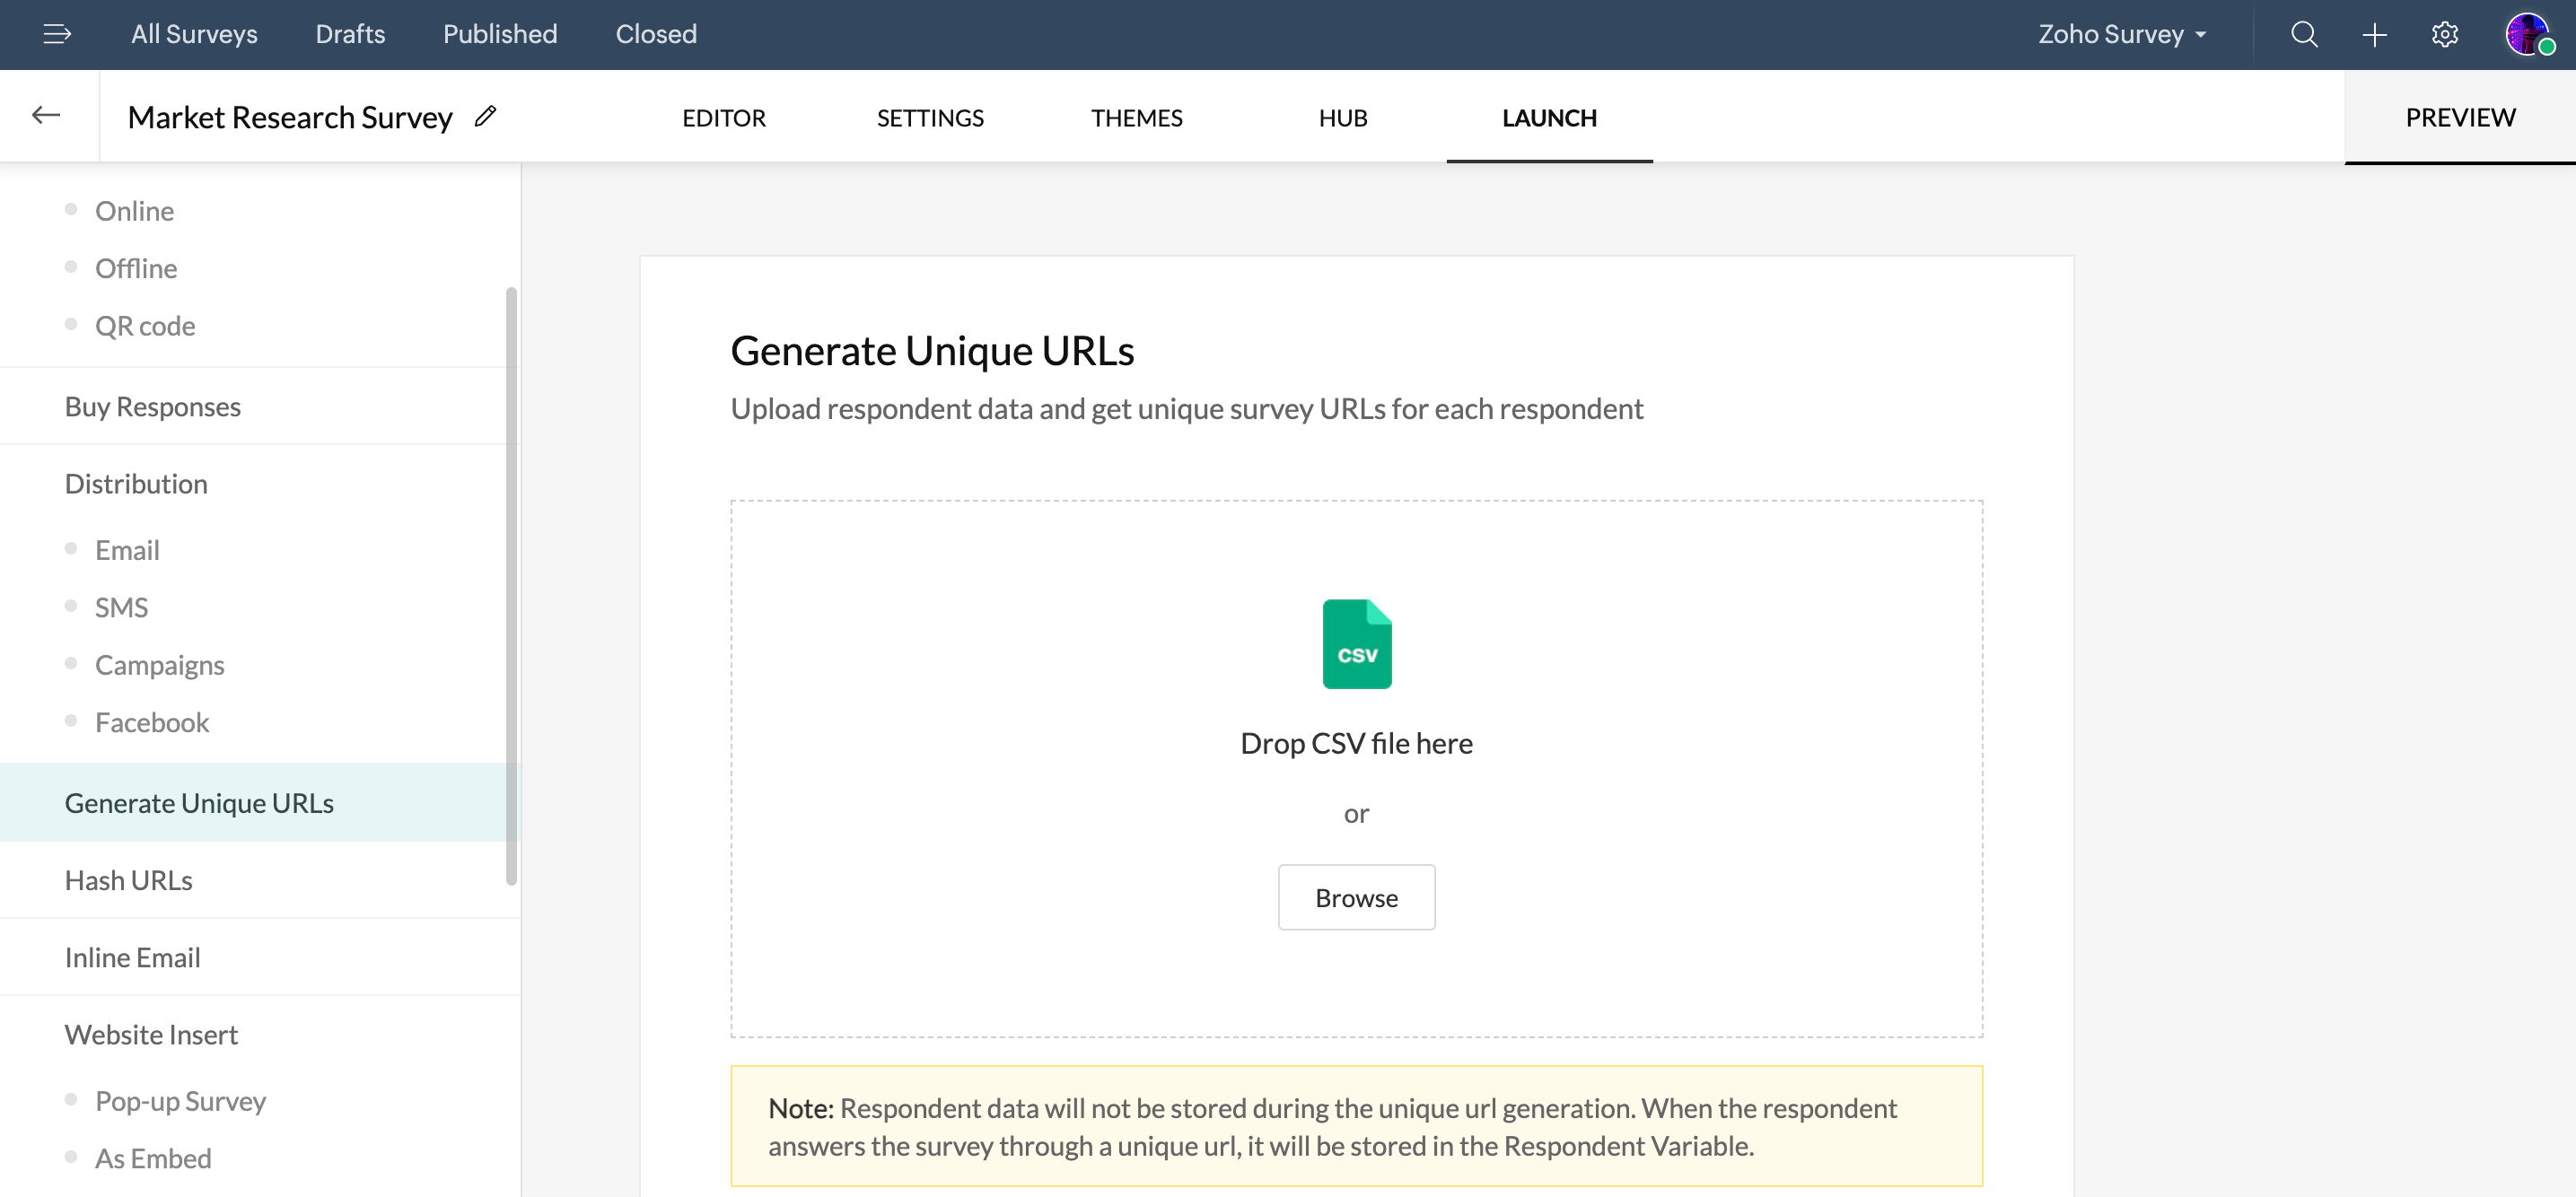
Task: Select QR code option in sidebar
Action: tap(145, 326)
